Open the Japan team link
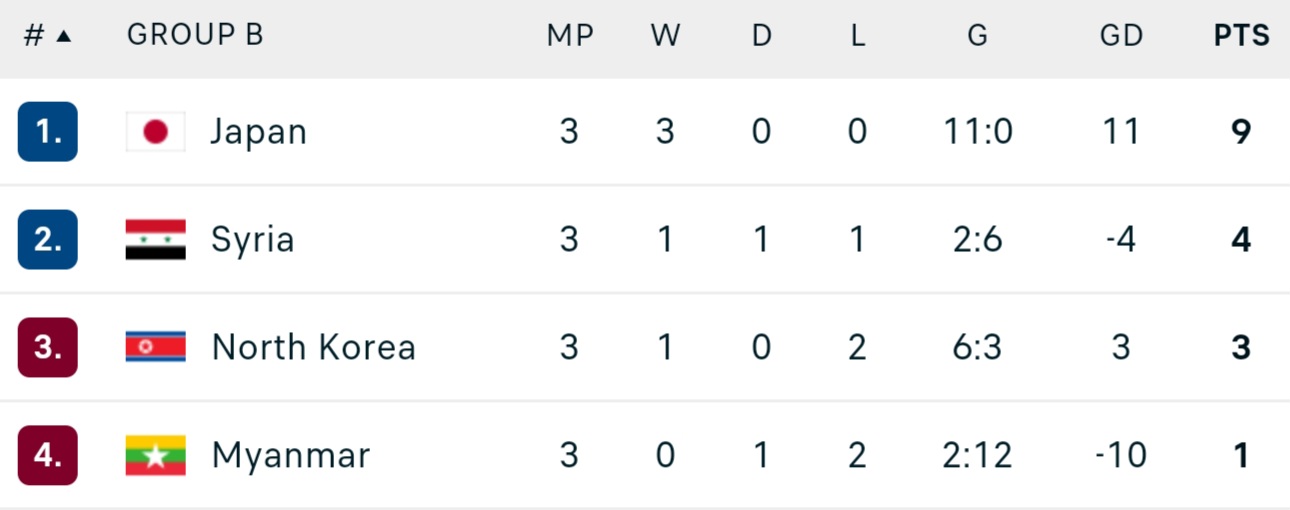Viewport: 1290px width, 510px height. (x=258, y=132)
